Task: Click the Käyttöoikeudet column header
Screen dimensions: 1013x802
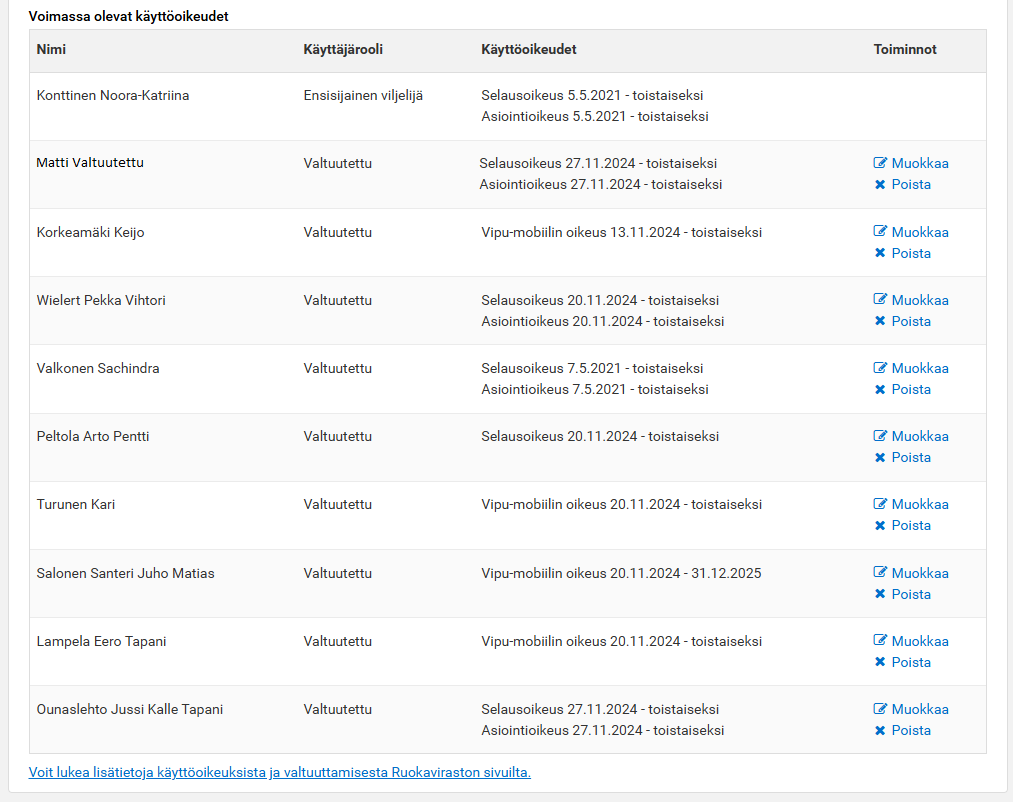Action: coord(528,49)
